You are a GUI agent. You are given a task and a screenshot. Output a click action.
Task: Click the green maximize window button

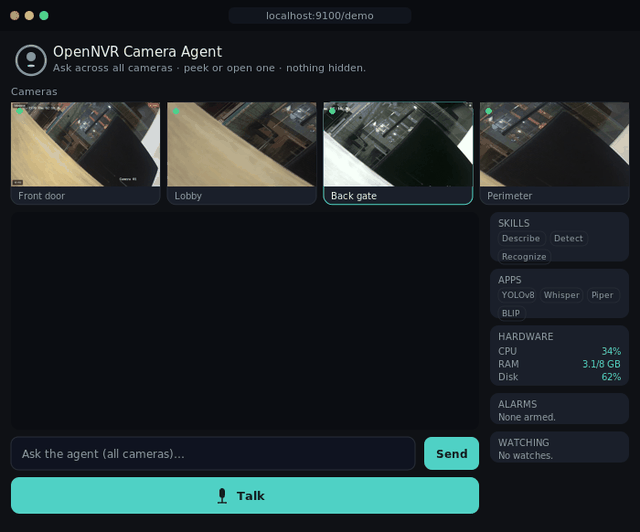[44, 16]
